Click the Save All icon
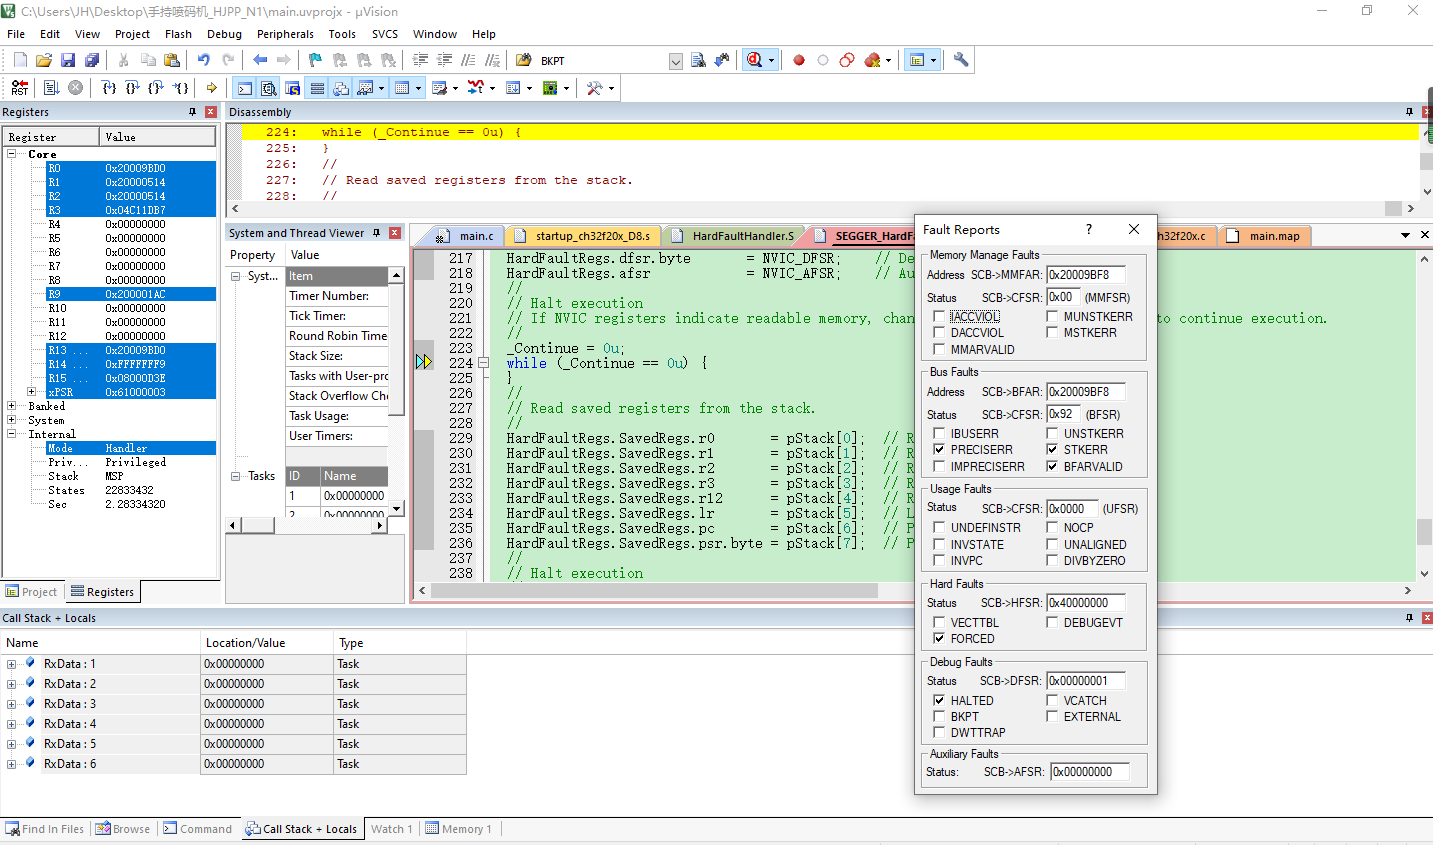The width and height of the screenshot is (1433, 845). pyautogui.click(x=92, y=60)
